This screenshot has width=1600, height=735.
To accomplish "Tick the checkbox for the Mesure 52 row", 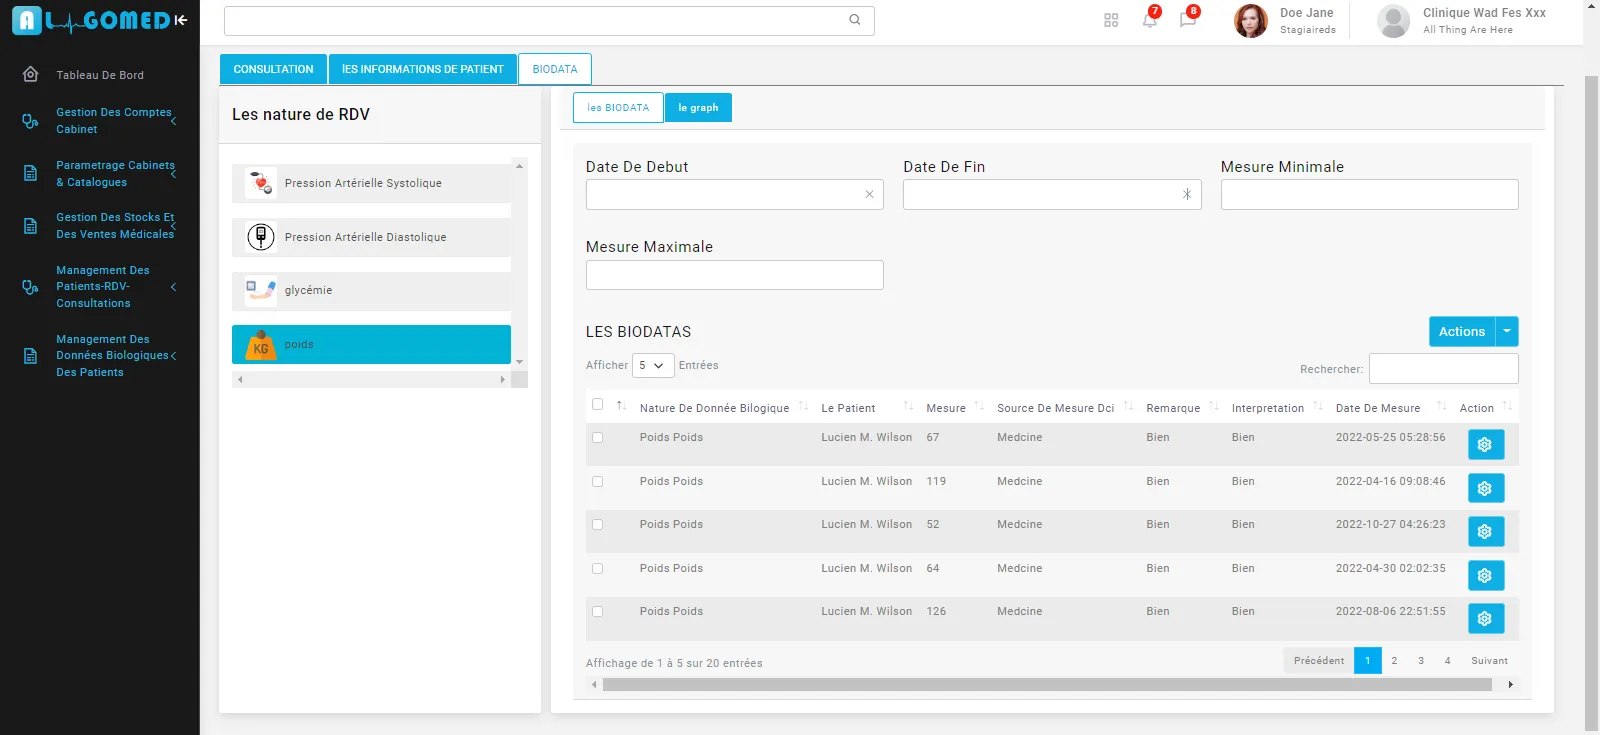I will (x=598, y=524).
